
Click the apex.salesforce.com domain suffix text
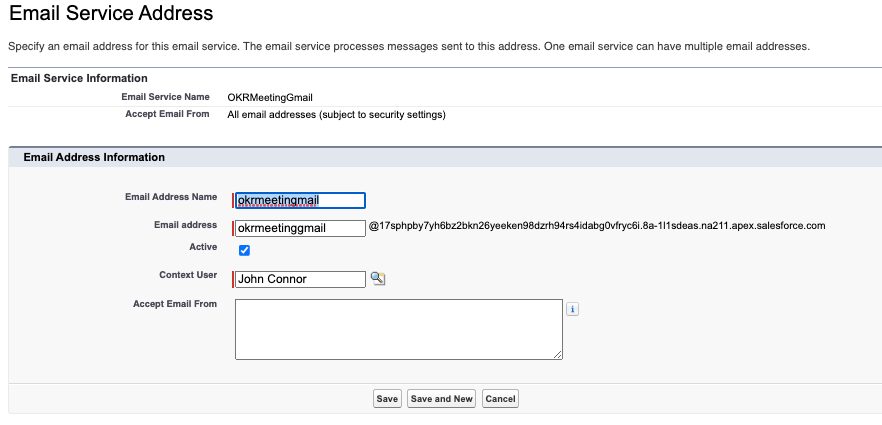point(596,226)
